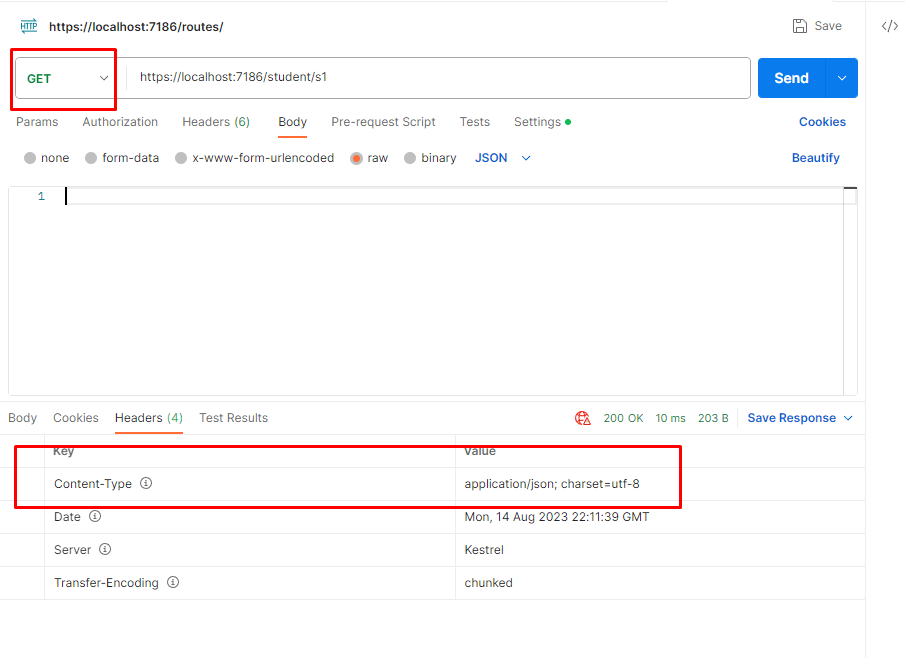Click info icon next to Date
Screen dimensions: 905x658
click(95, 516)
